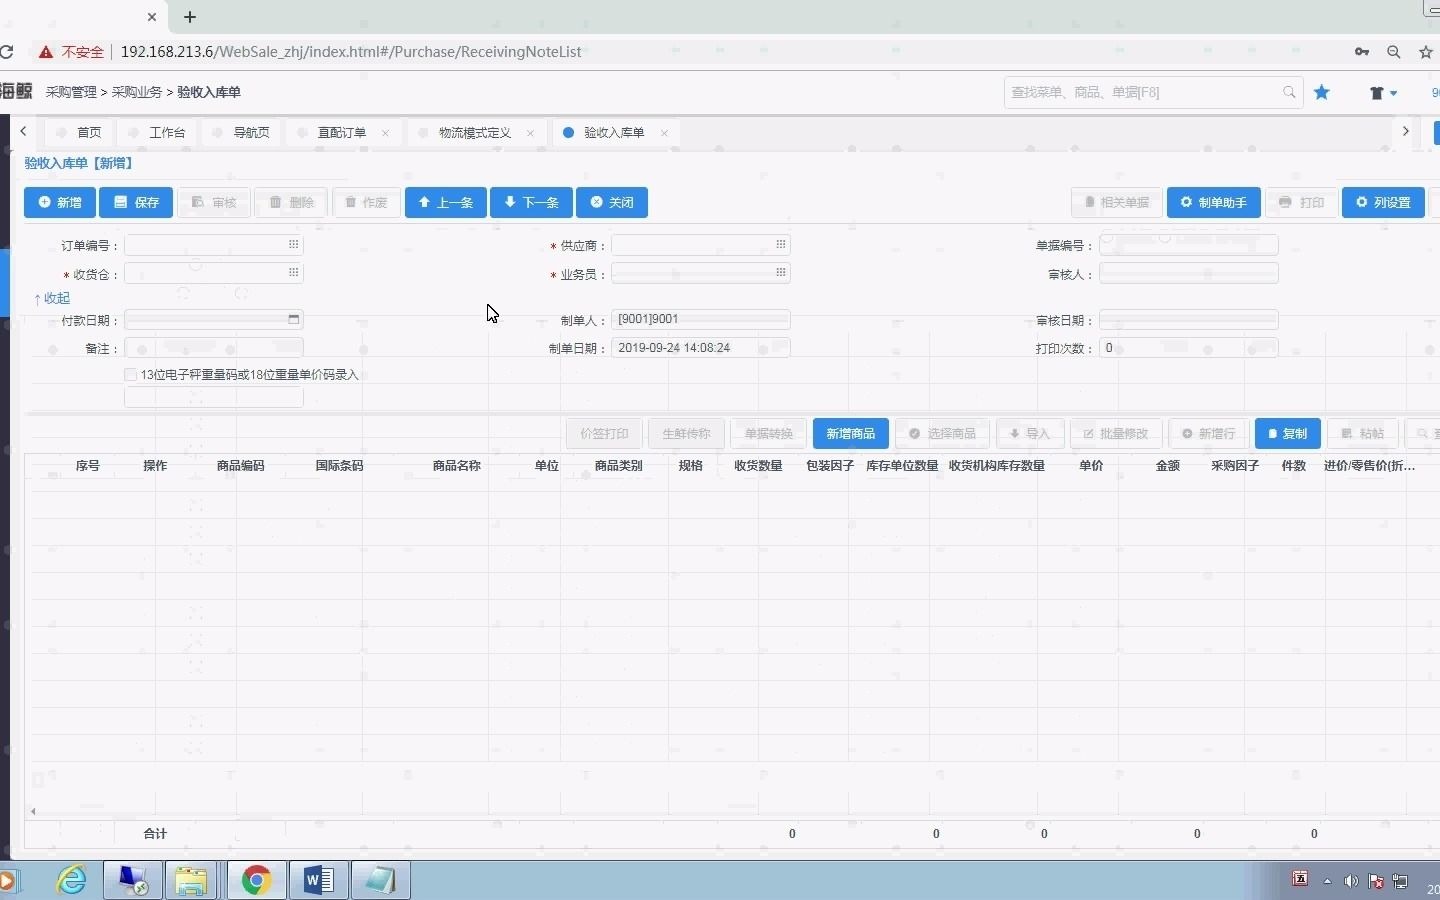1440x900 pixels.
Task: Focus the 备注 remarks field
Action: point(214,348)
